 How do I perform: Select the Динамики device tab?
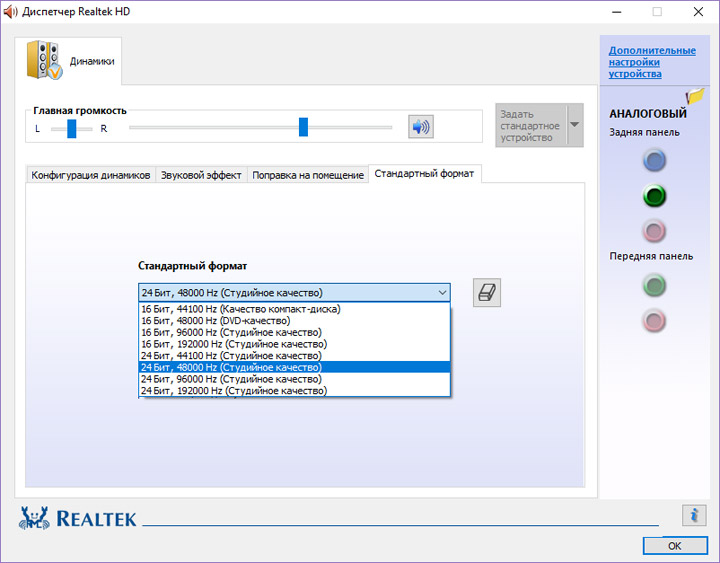(x=68, y=61)
